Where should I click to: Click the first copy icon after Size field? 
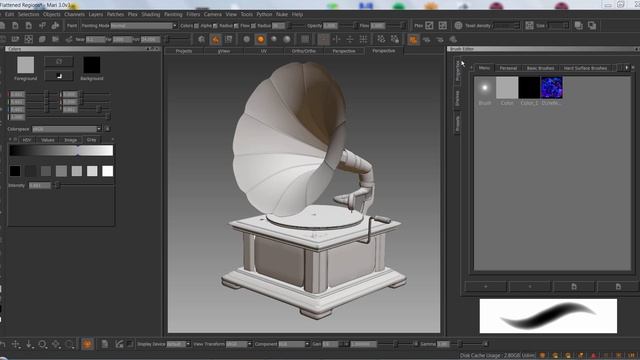click(x=578, y=26)
